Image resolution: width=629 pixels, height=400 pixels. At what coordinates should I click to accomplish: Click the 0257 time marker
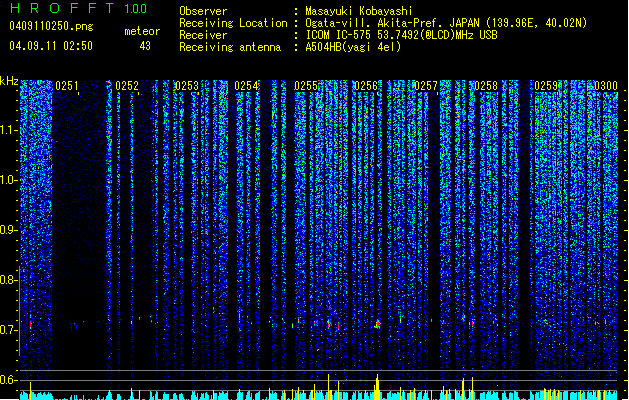[426, 86]
